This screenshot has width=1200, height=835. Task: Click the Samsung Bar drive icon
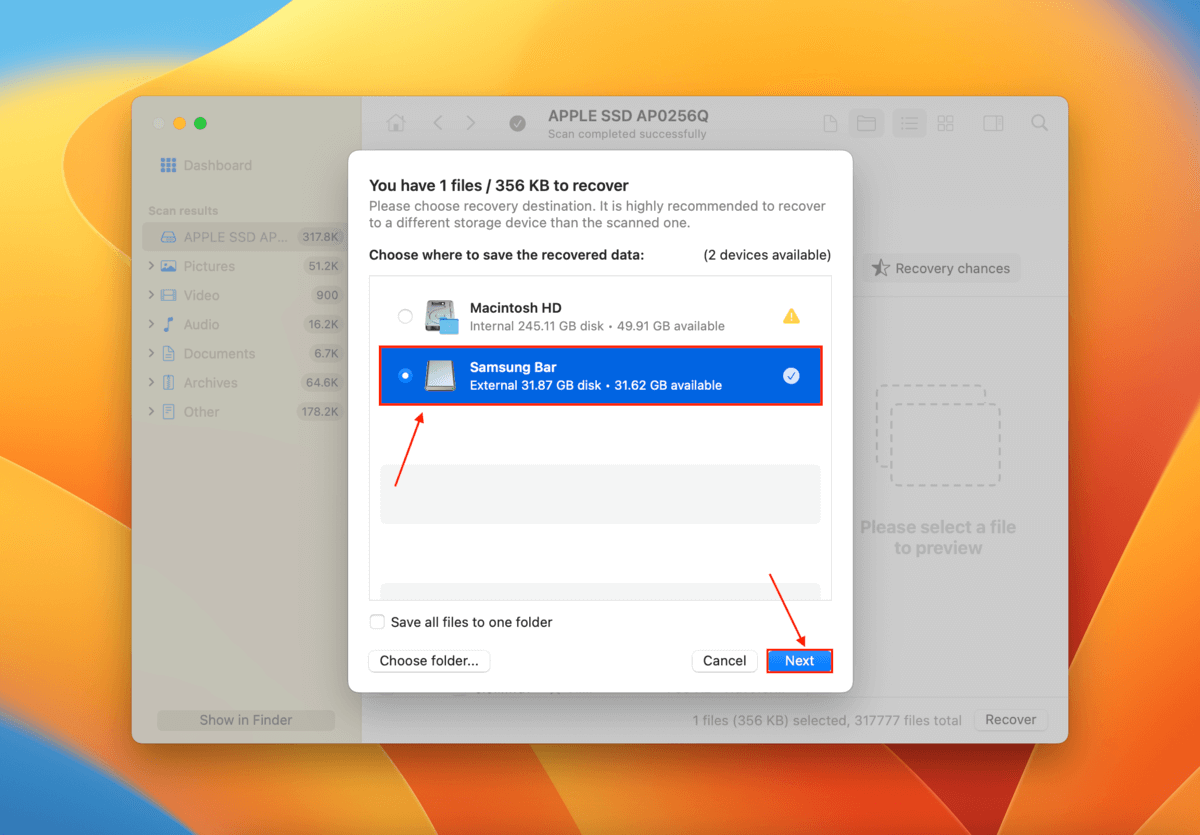440,375
